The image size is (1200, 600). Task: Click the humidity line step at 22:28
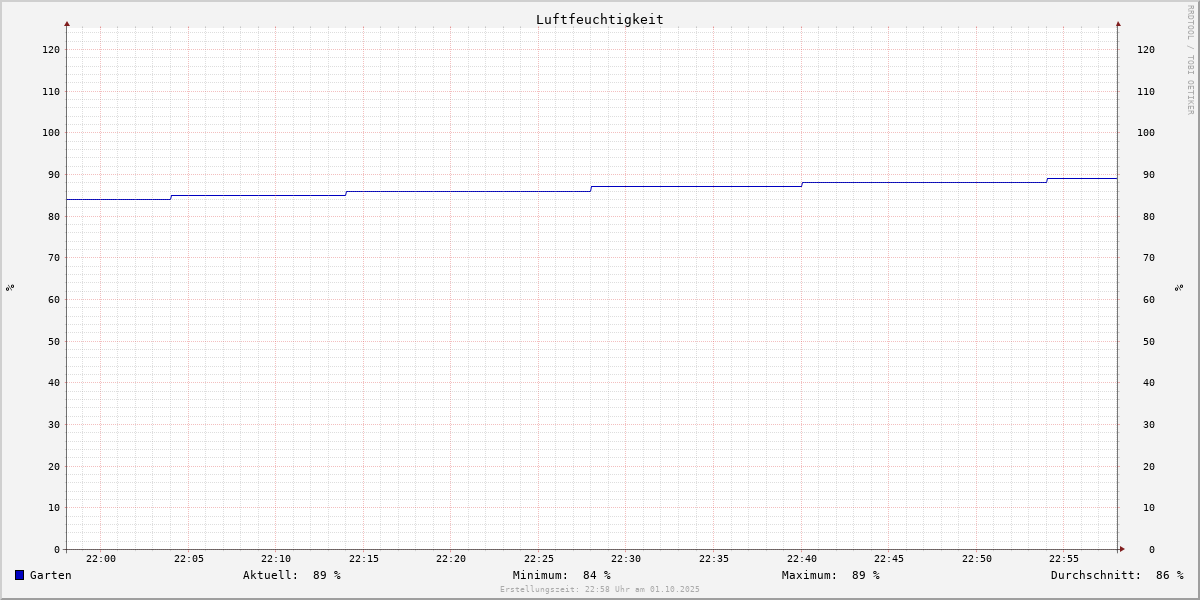click(591, 189)
